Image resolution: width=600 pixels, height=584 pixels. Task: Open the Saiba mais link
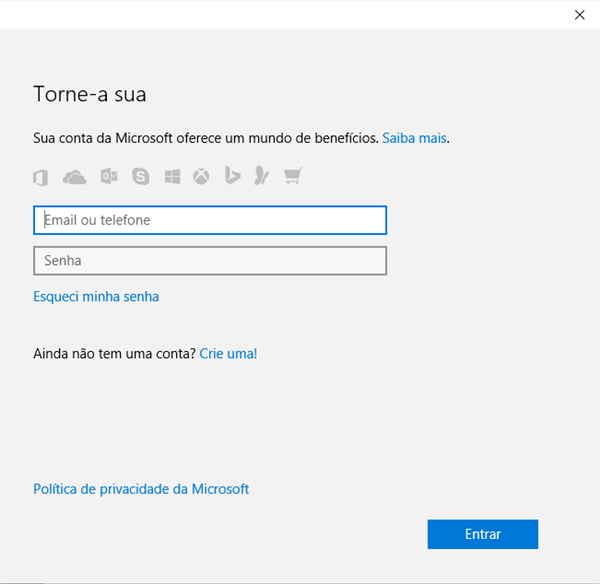coord(414,138)
